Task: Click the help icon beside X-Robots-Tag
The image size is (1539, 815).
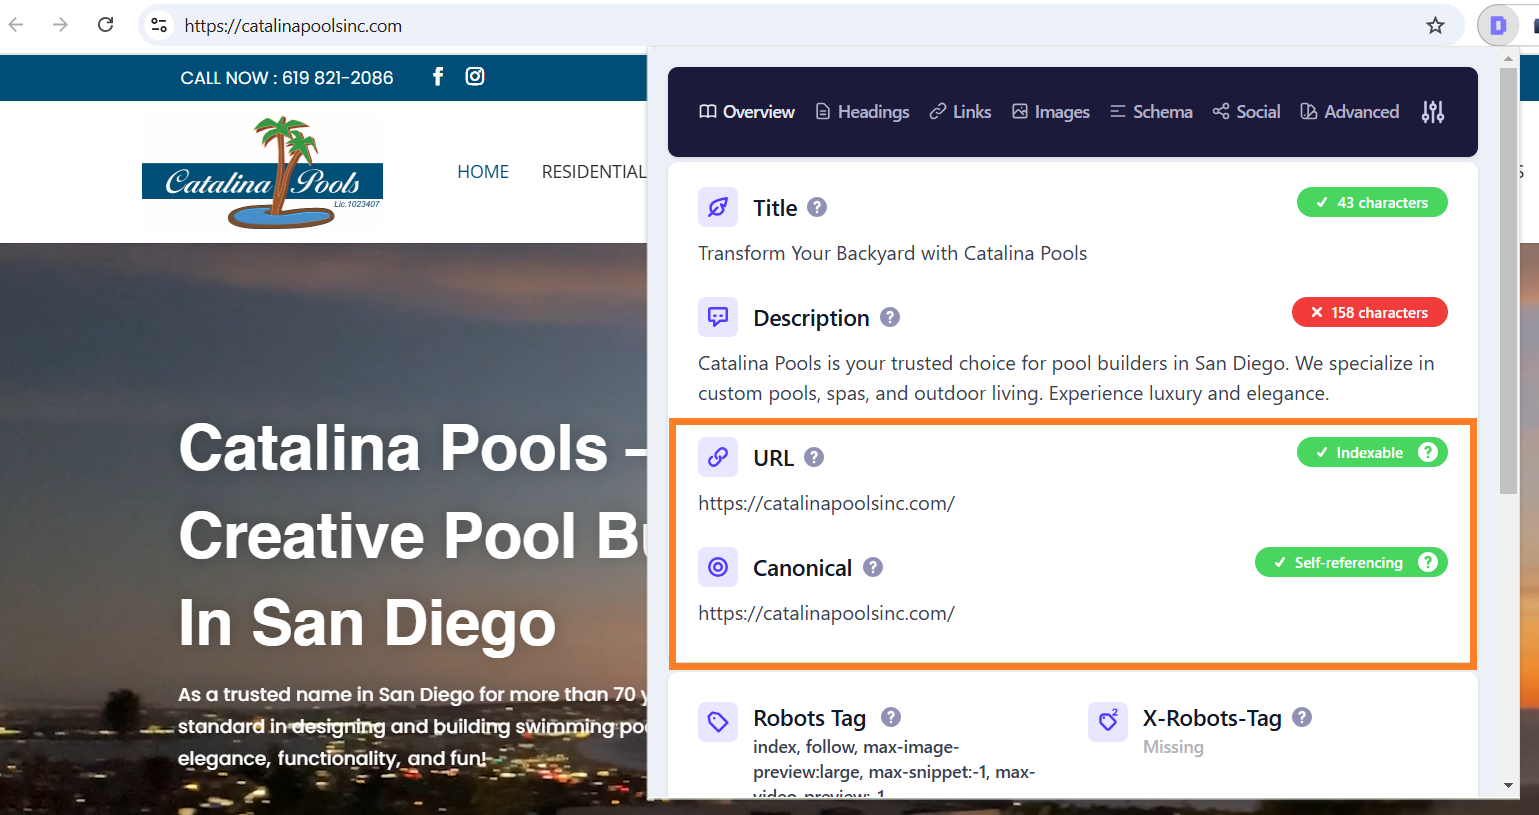Action: pos(1302,717)
